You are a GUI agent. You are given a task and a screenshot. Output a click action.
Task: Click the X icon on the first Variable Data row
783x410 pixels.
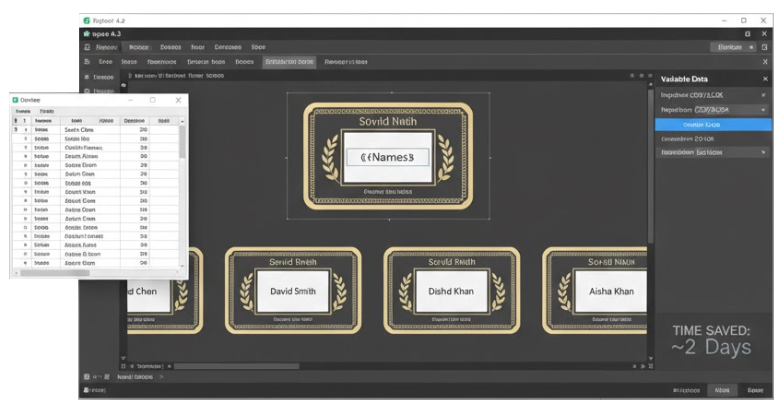tap(763, 95)
